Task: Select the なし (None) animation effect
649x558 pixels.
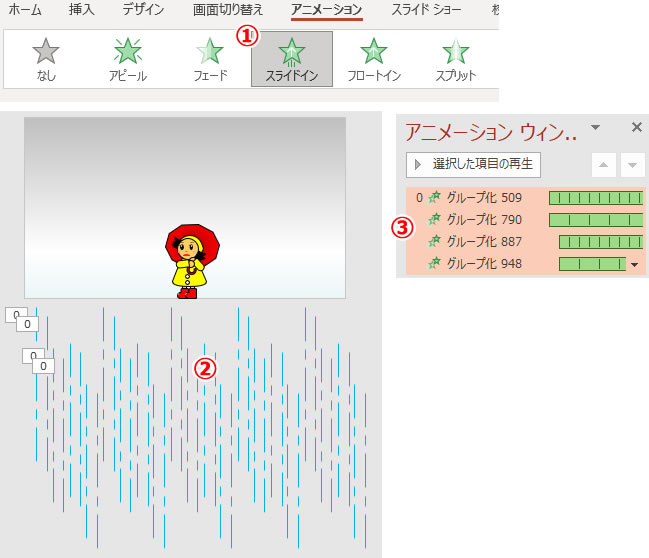Action: coord(45,59)
